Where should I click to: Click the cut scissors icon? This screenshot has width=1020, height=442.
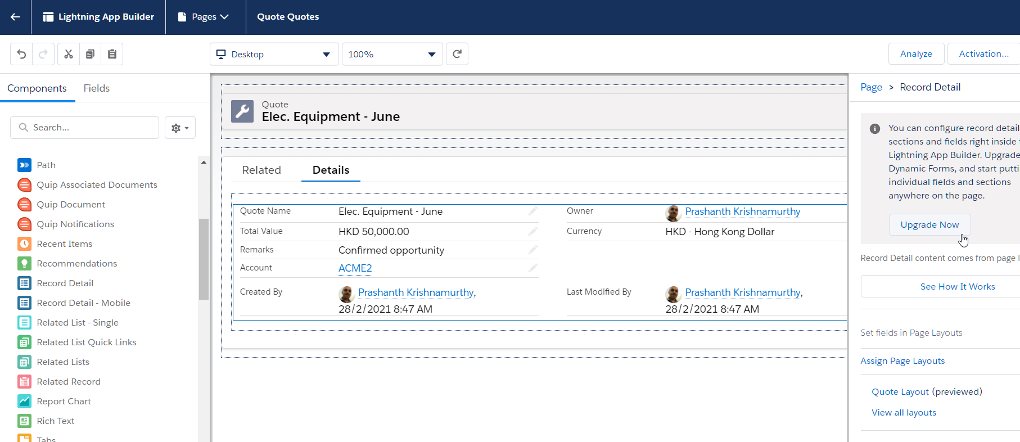coord(68,54)
